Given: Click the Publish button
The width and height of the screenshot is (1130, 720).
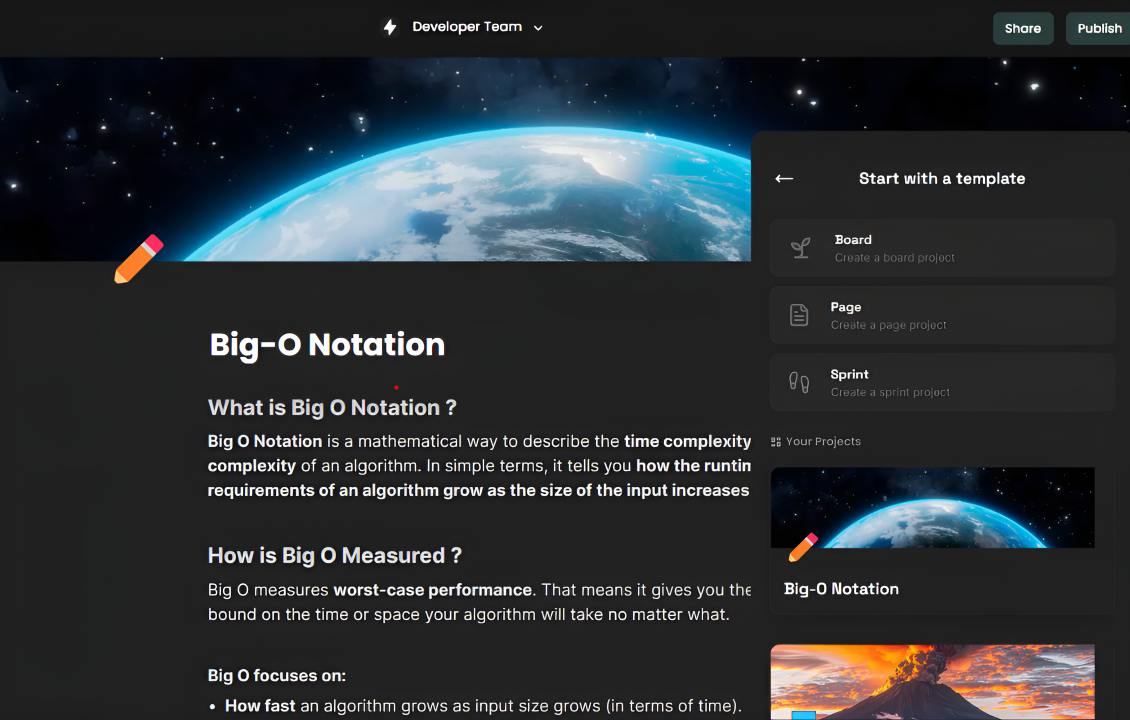Looking at the screenshot, I should [1099, 28].
